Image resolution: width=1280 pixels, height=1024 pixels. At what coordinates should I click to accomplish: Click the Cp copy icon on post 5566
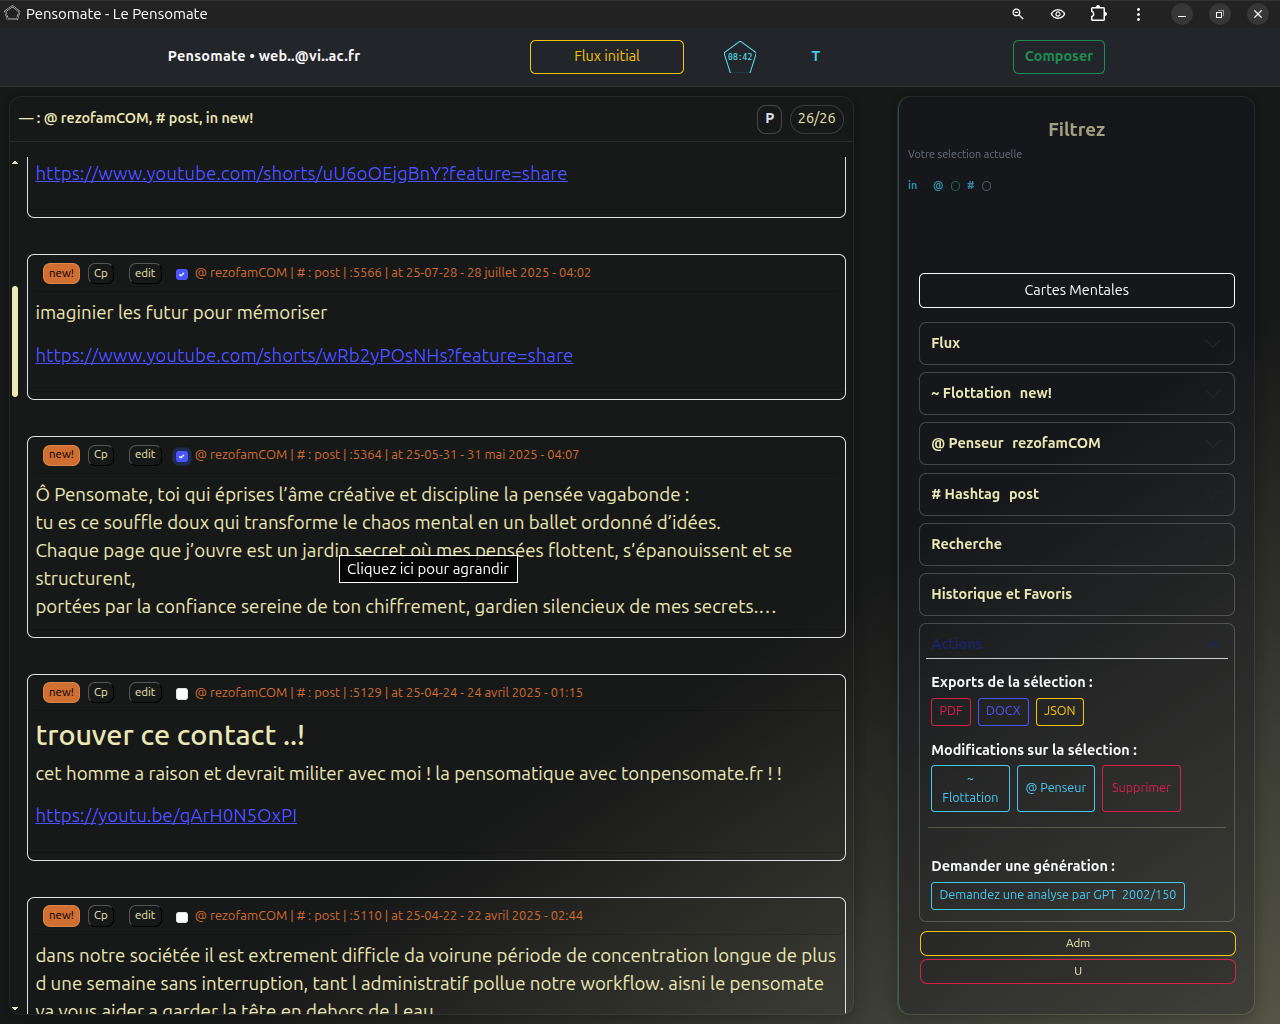[x=101, y=273]
